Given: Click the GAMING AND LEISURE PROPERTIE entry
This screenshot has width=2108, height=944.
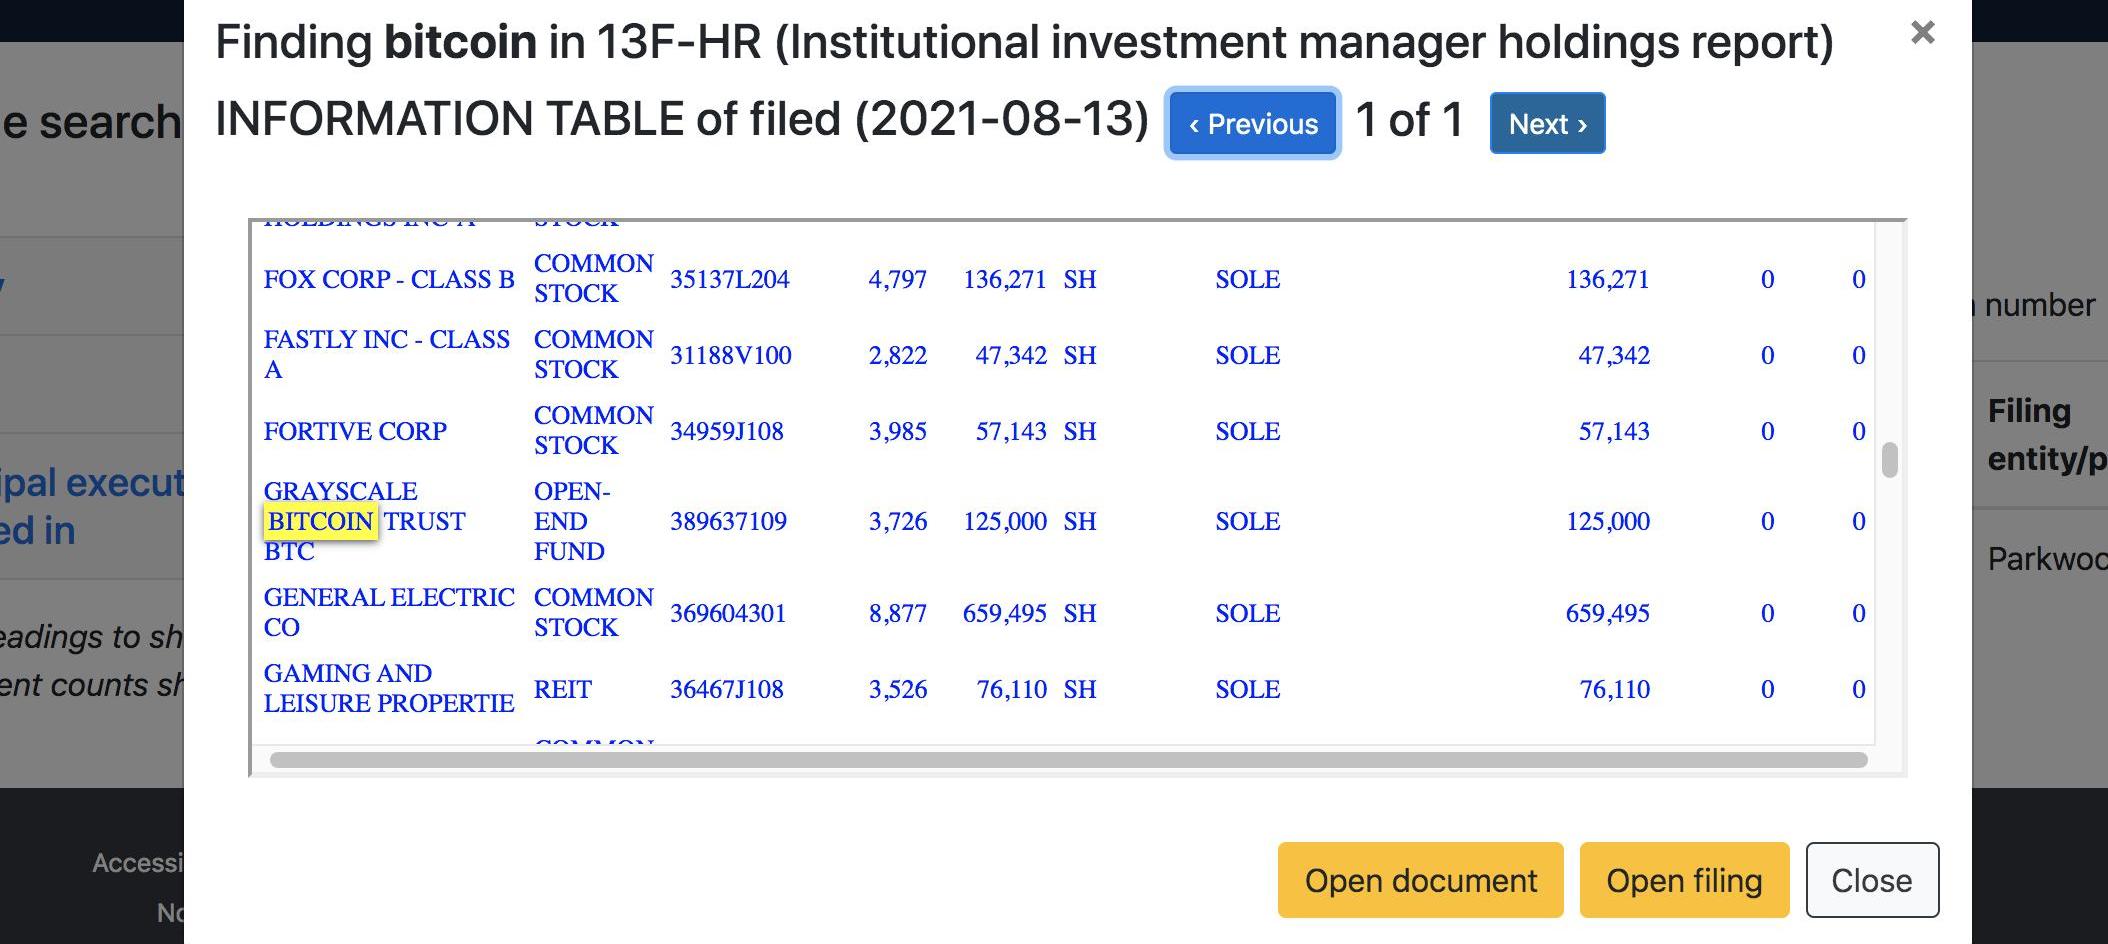Looking at the screenshot, I should pyautogui.click(x=388, y=688).
